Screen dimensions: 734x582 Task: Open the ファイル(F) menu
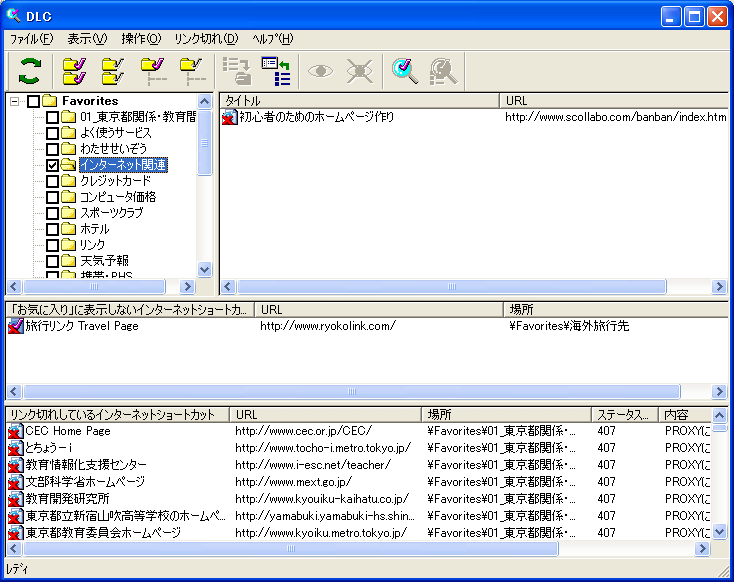[32, 39]
